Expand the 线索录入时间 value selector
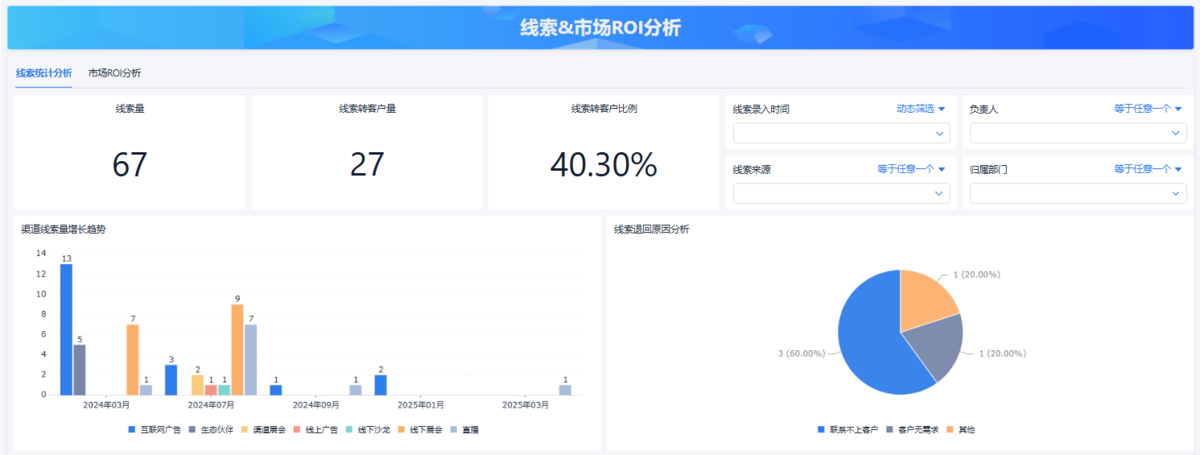 click(x=841, y=133)
